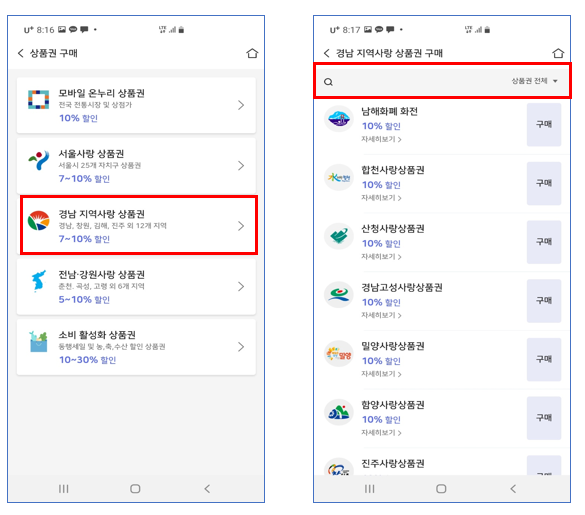Tap recent apps button on right phone
The image size is (585, 515).
tap(369, 489)
